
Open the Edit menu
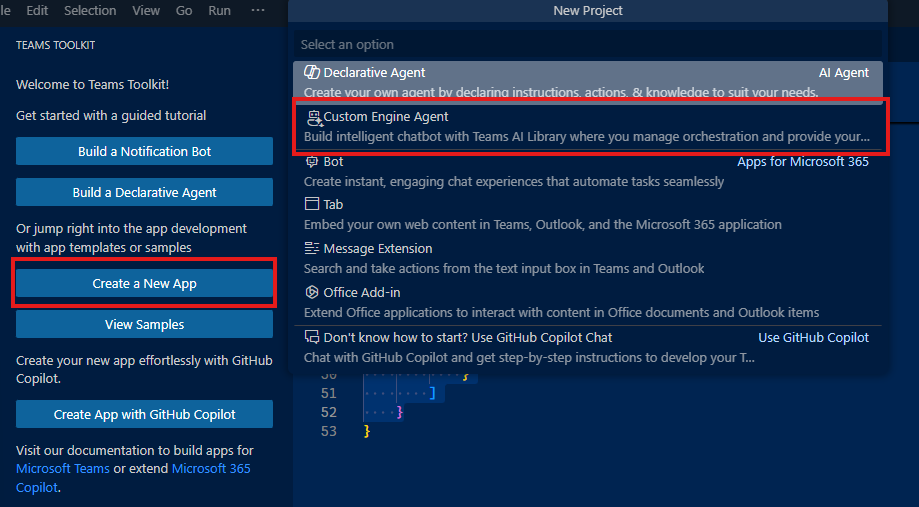point(38,11)
